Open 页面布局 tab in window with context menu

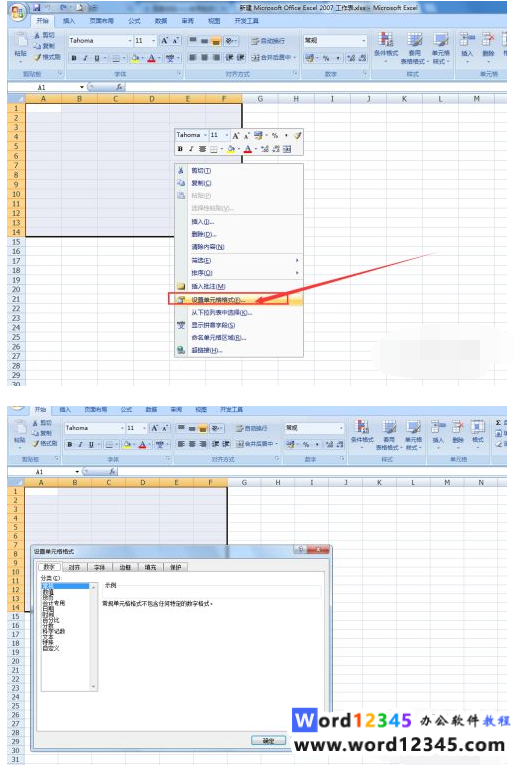pyautogui.click(x=101, y=21)
